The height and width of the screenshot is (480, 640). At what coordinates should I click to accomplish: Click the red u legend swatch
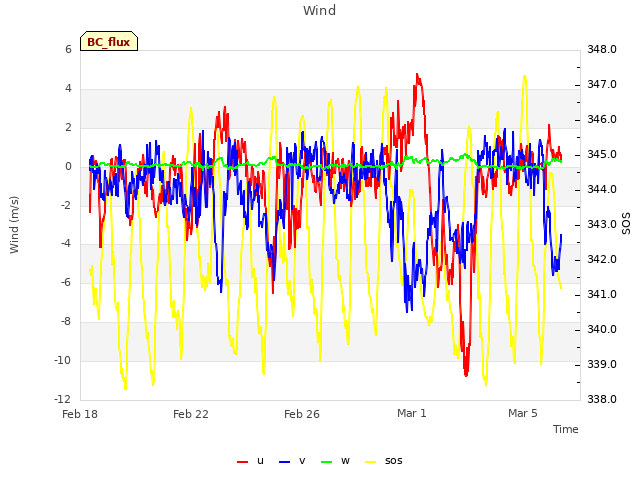[242, 462]
